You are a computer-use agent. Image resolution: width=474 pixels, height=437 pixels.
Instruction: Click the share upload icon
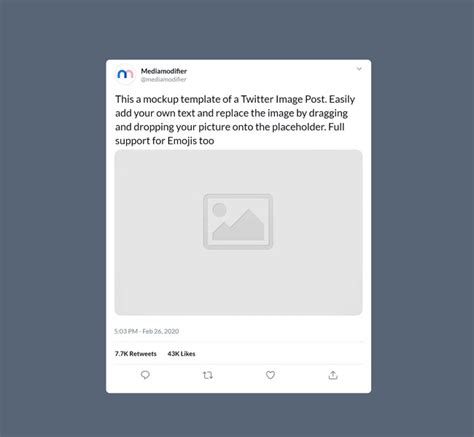tap(333, 375)
